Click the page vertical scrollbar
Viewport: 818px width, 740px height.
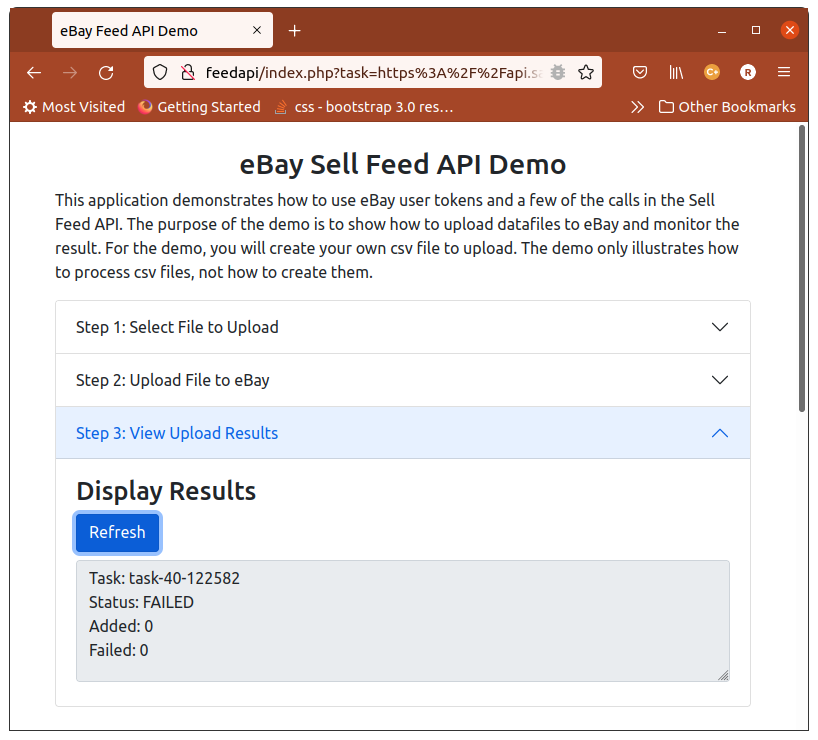(x=802, y=269)
